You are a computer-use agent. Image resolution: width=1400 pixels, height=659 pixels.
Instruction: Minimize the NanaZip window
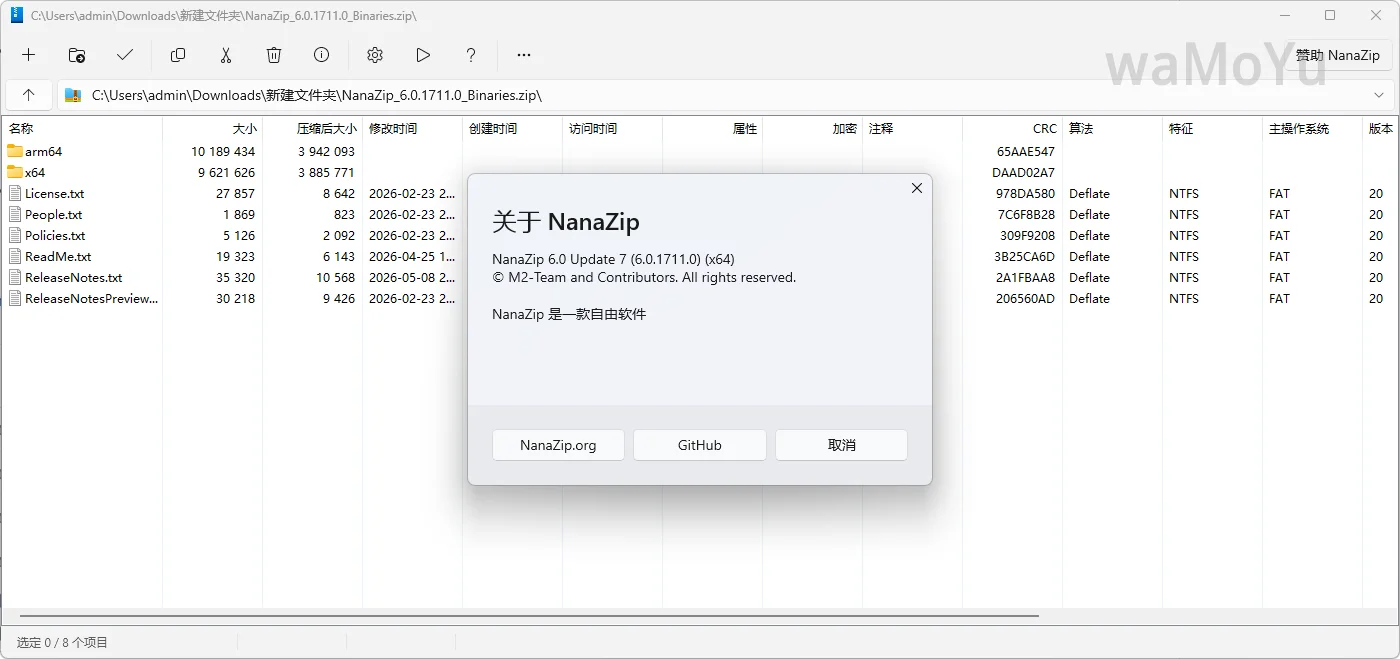tap(1284, 15)
